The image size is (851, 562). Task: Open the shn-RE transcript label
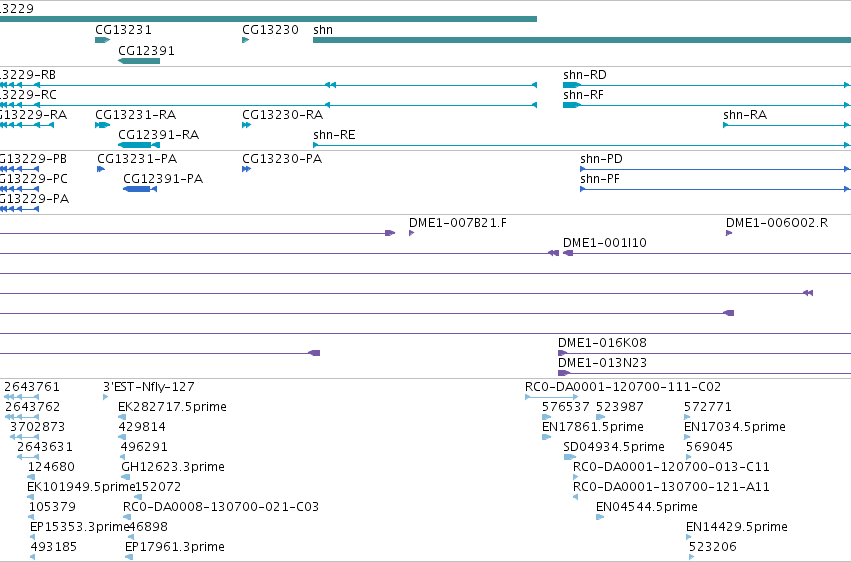coord(334,135)
